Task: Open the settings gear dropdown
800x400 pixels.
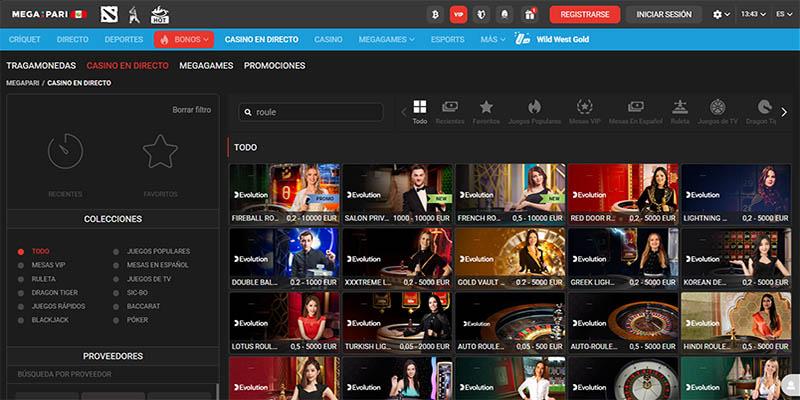Action: coord(721,15)
